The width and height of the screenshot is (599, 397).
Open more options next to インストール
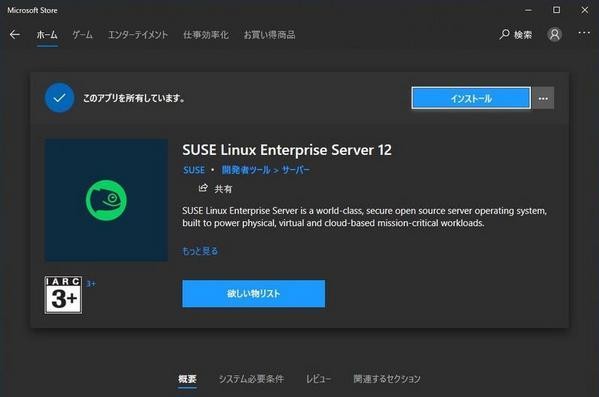[x=543, y=99]
